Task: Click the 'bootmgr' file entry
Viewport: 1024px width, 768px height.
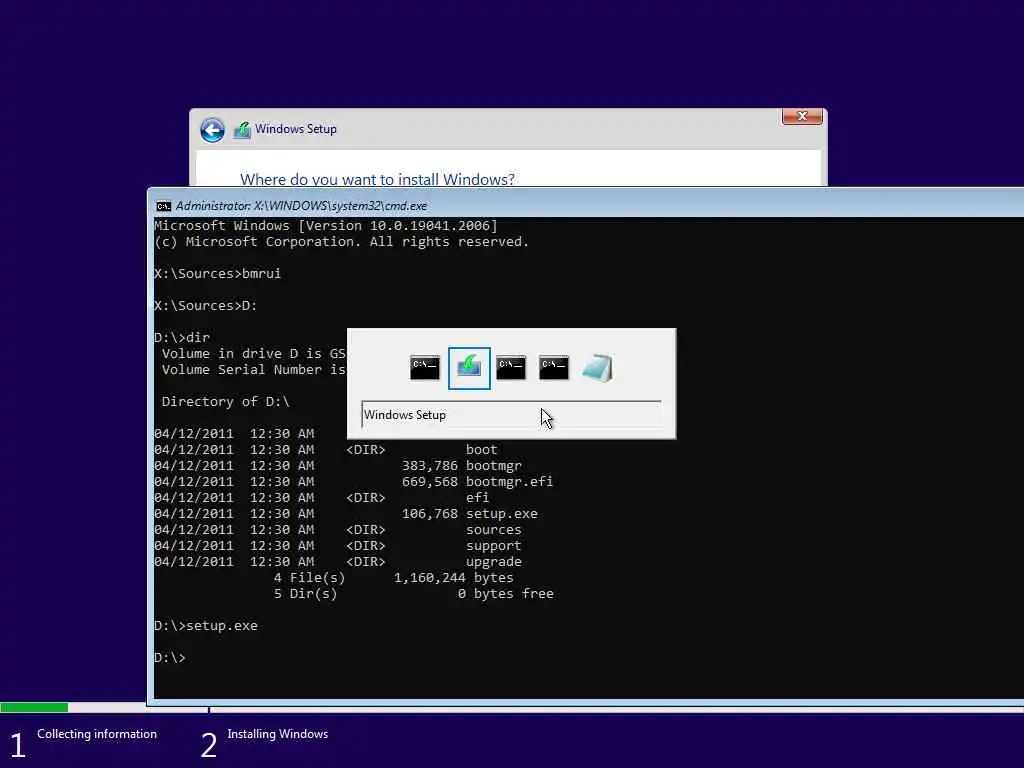Action: pos(494,466)
